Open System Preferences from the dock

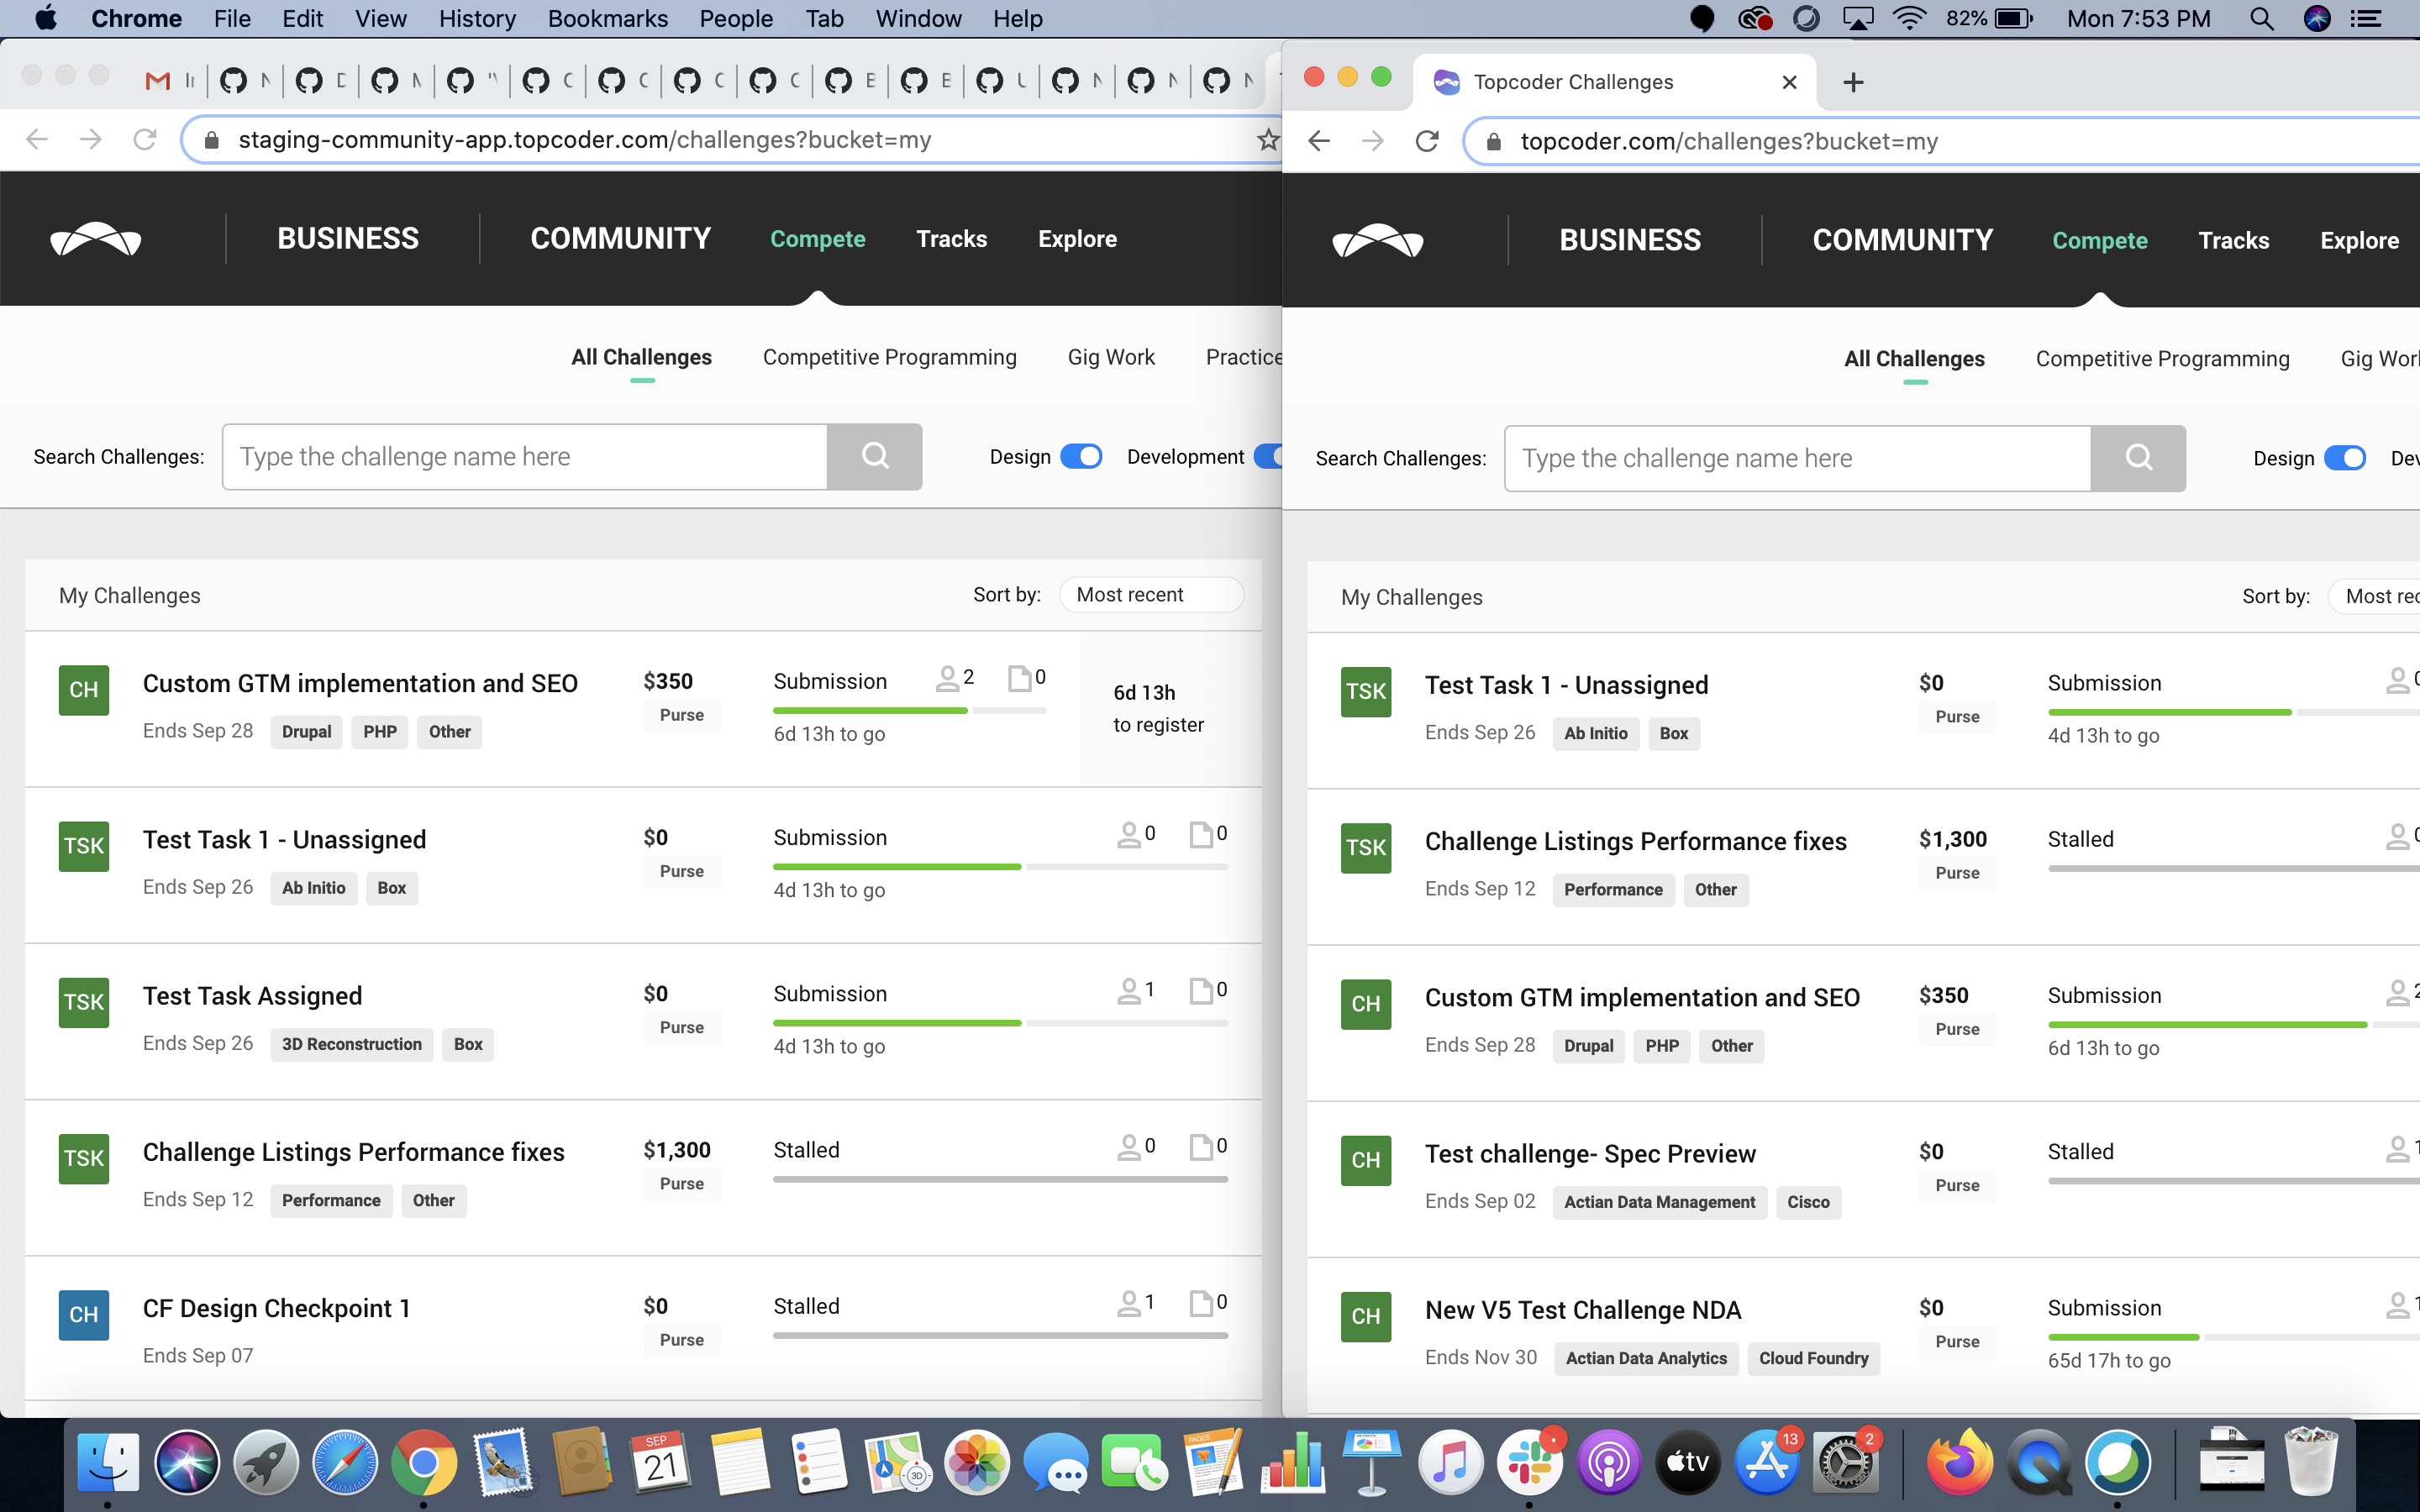click(1845, 1462)
